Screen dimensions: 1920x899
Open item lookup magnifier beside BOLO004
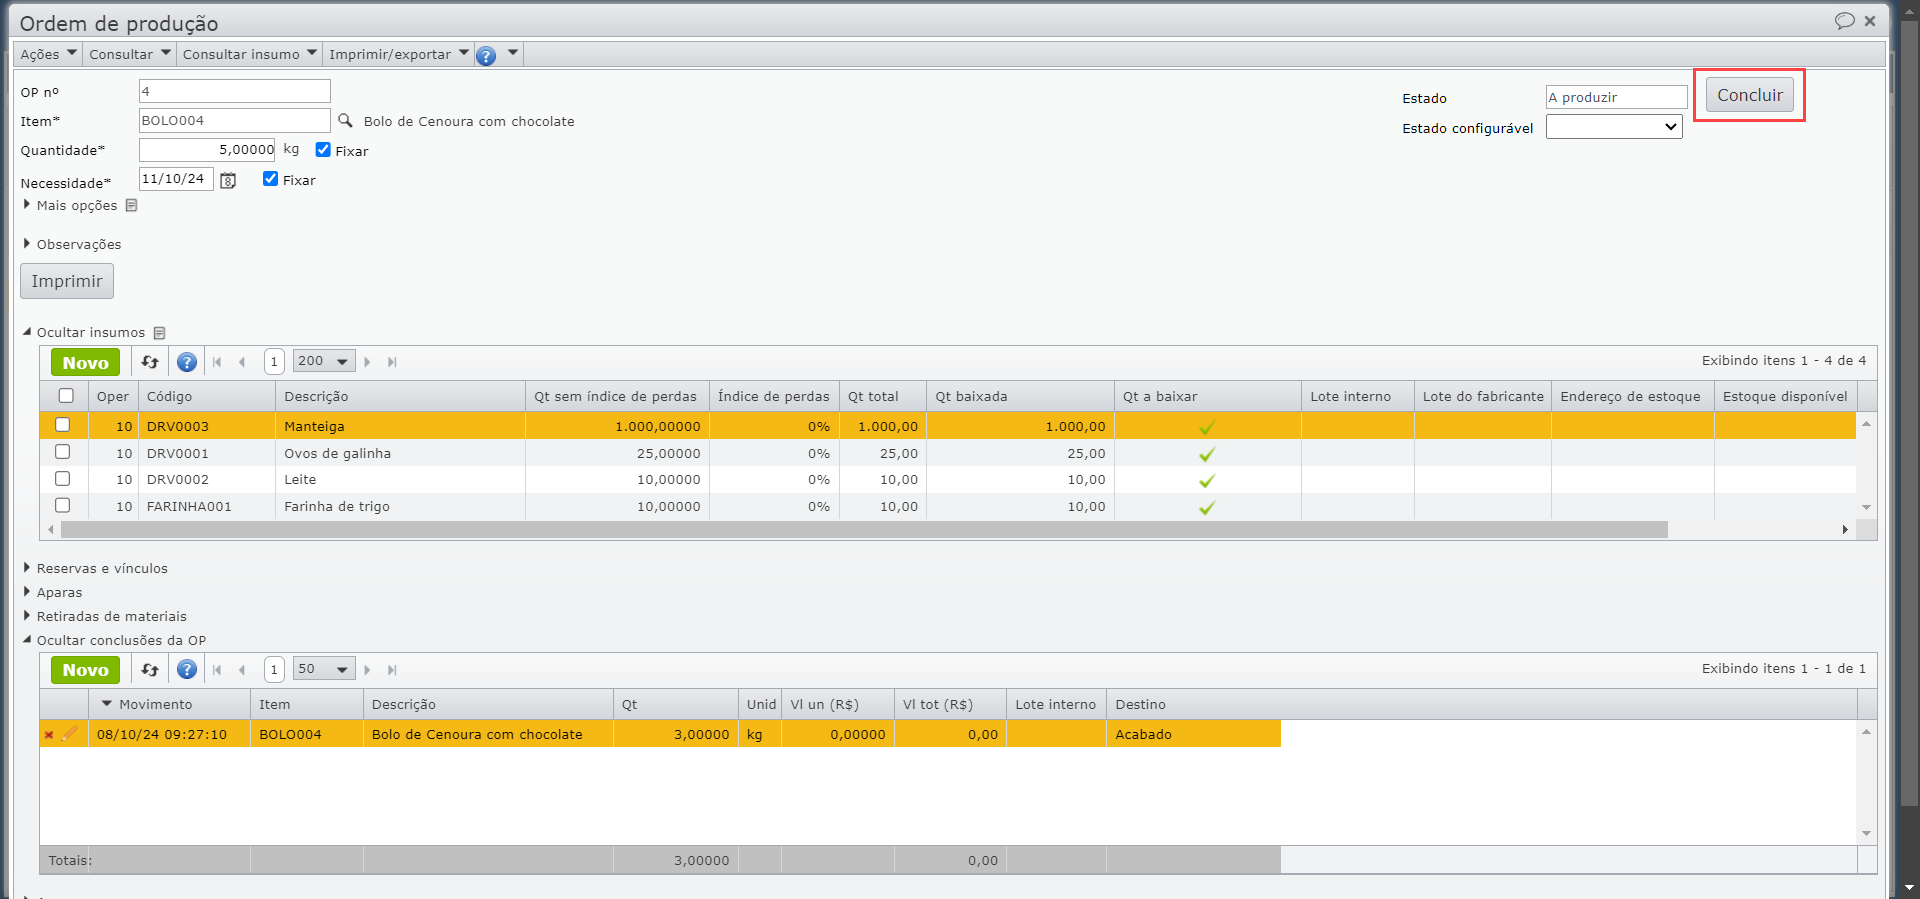point(345,121)
